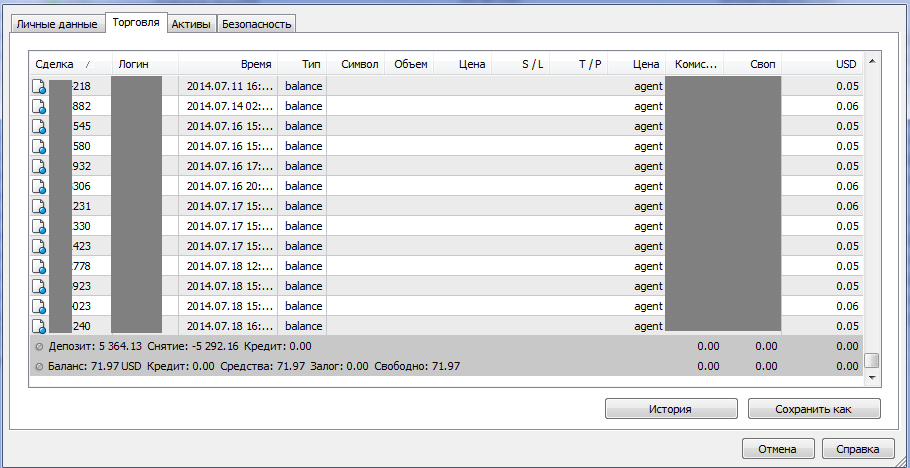910x468 pixels.
Task: Click the deal icon in row ending 423
Action: [x=39, y=247]
